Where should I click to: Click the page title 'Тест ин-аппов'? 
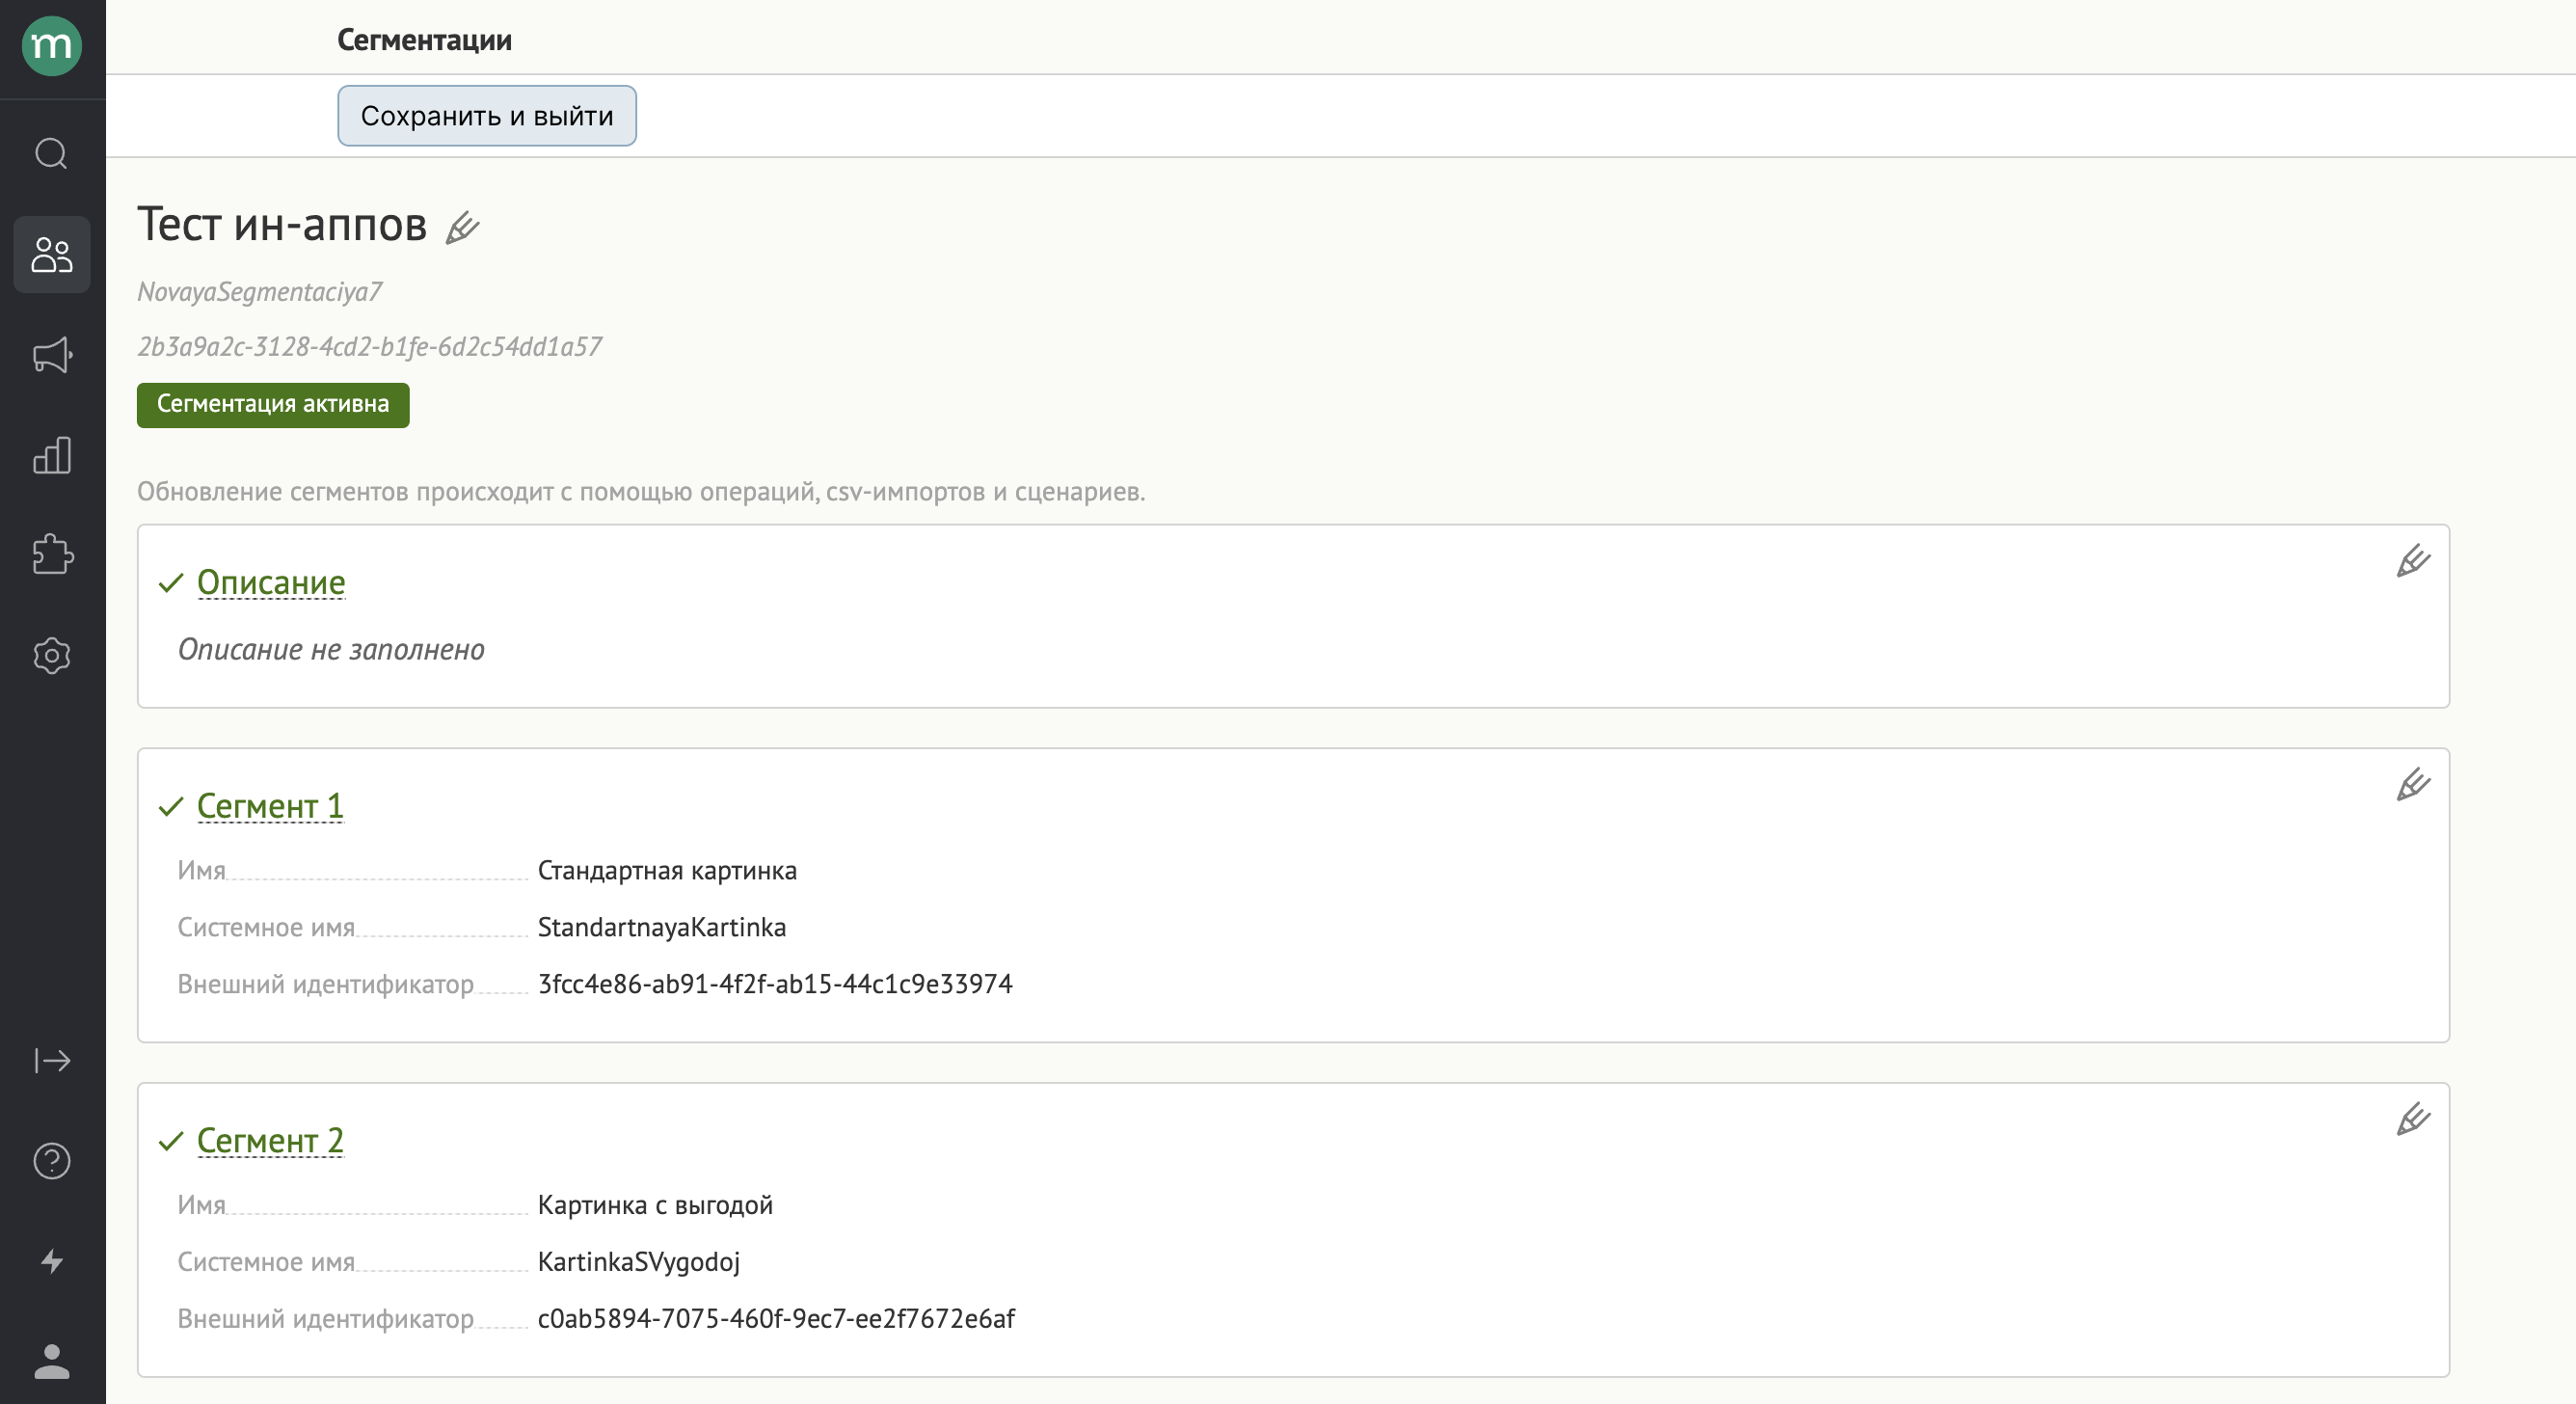(x=282, y=225)
